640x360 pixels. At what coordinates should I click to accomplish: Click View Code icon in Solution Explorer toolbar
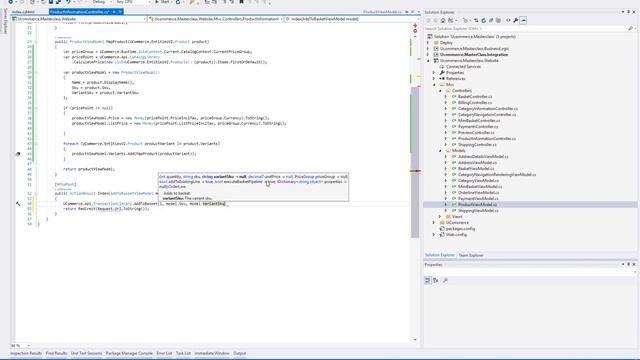pyautogui.click(x=508, y=20)
